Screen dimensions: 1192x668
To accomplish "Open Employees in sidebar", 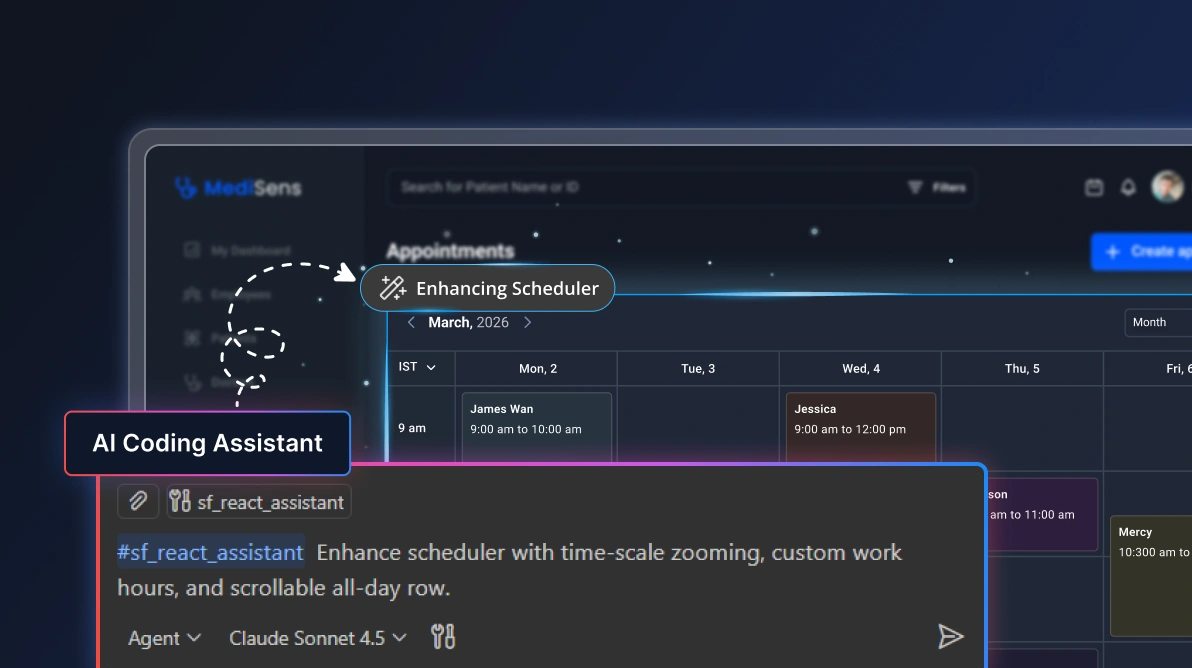I will (228, 294).
